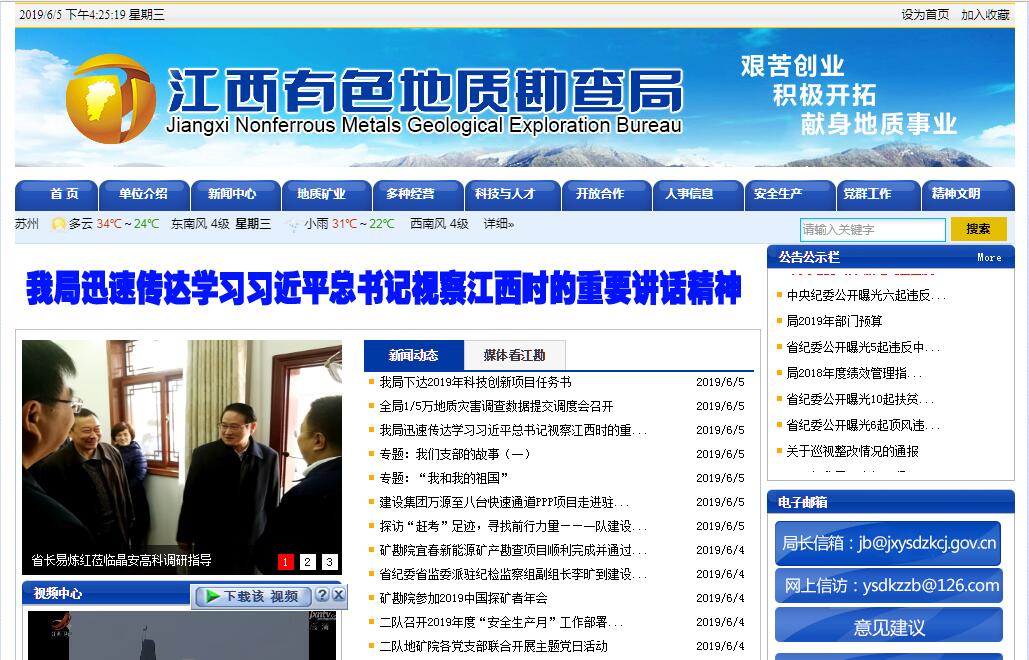Open weather 详细» link
The height and width of the screenshot is (660, 1029).
point(499,224)
